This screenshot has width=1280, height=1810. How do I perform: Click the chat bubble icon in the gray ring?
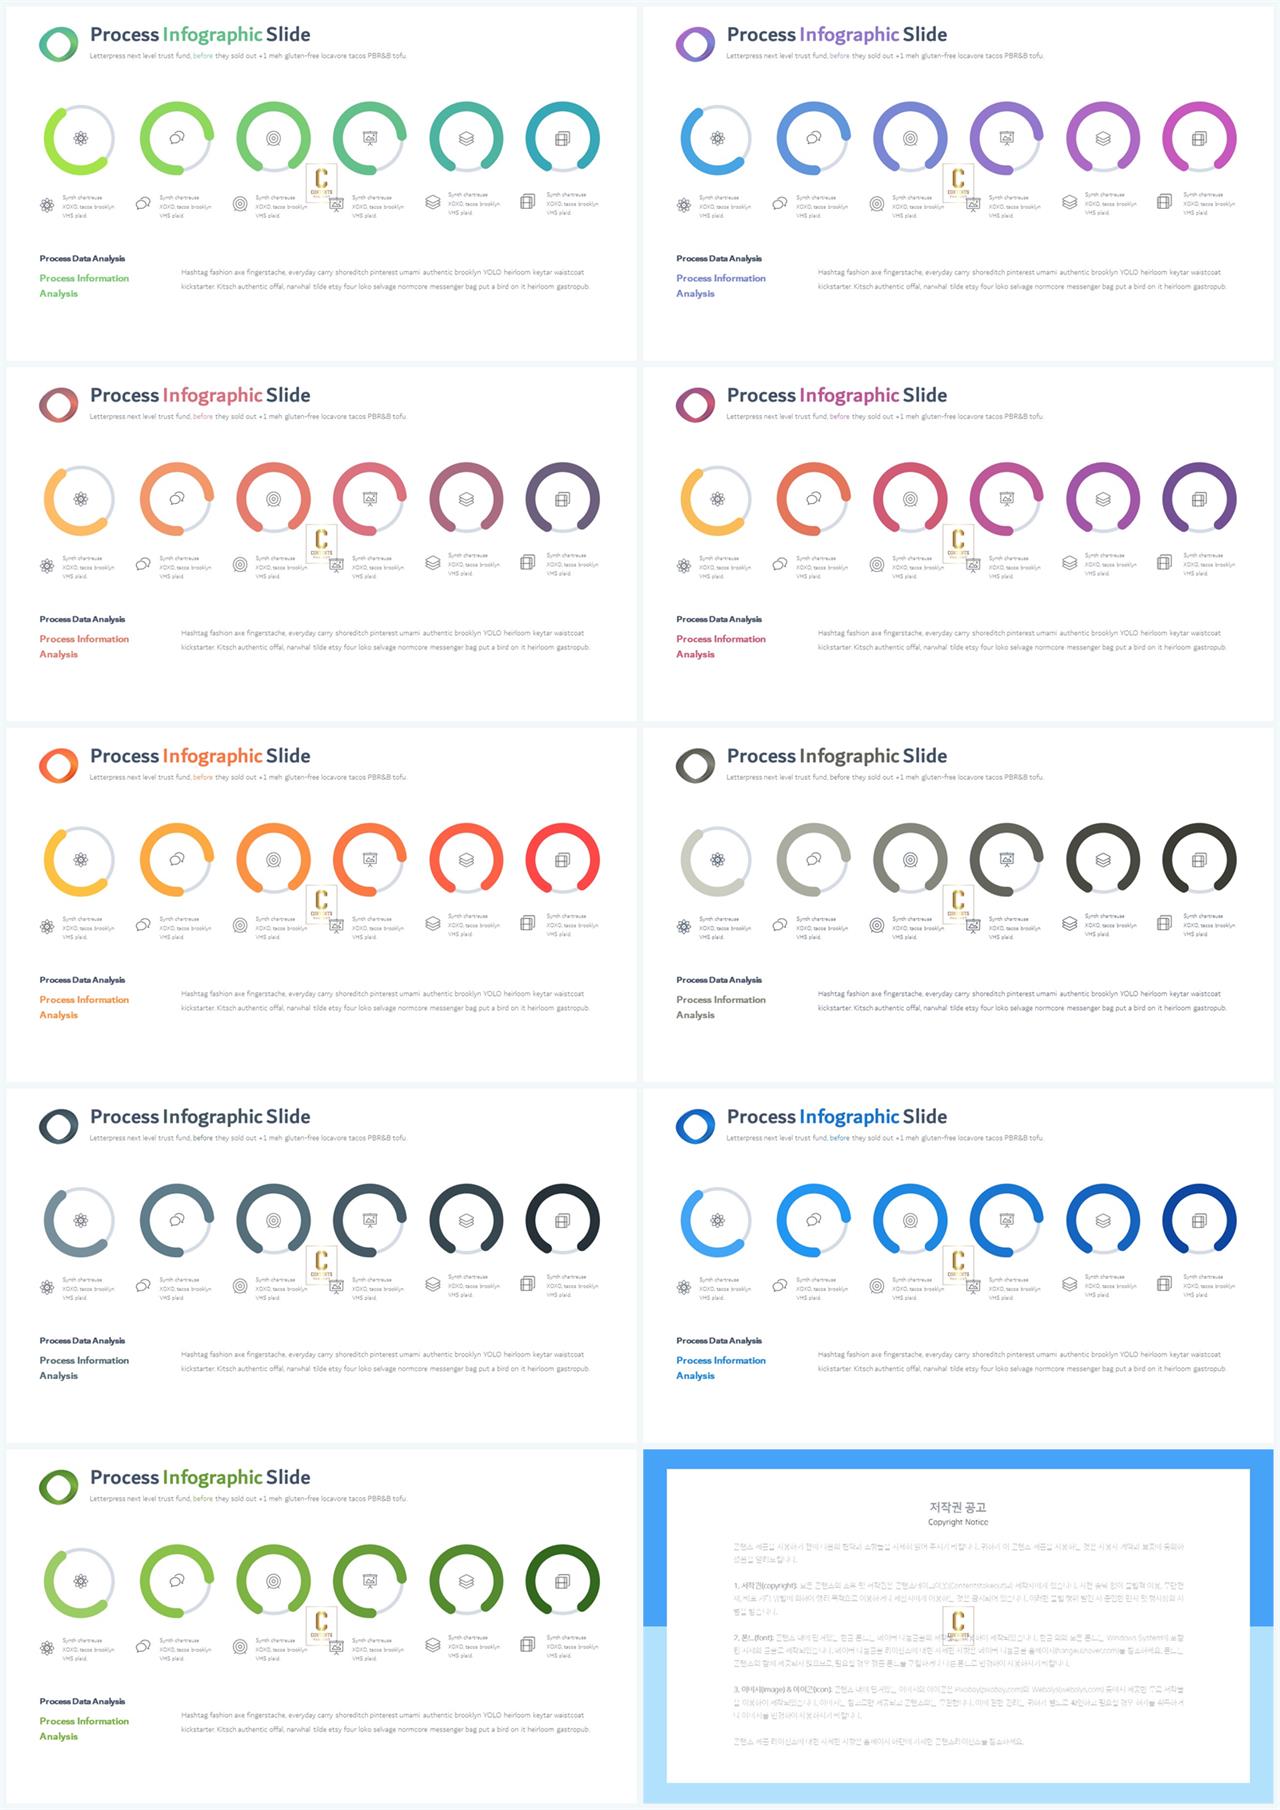click(x=813, y=859)
